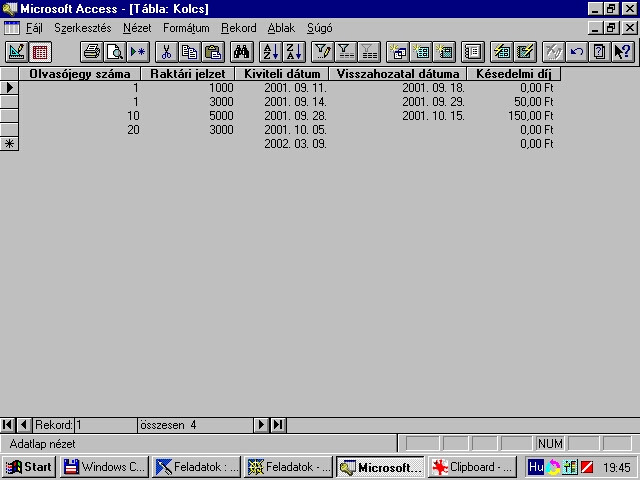640x480 pixels.
Task: Click the grayed Show All Records icon
Action: coord(369,52)
